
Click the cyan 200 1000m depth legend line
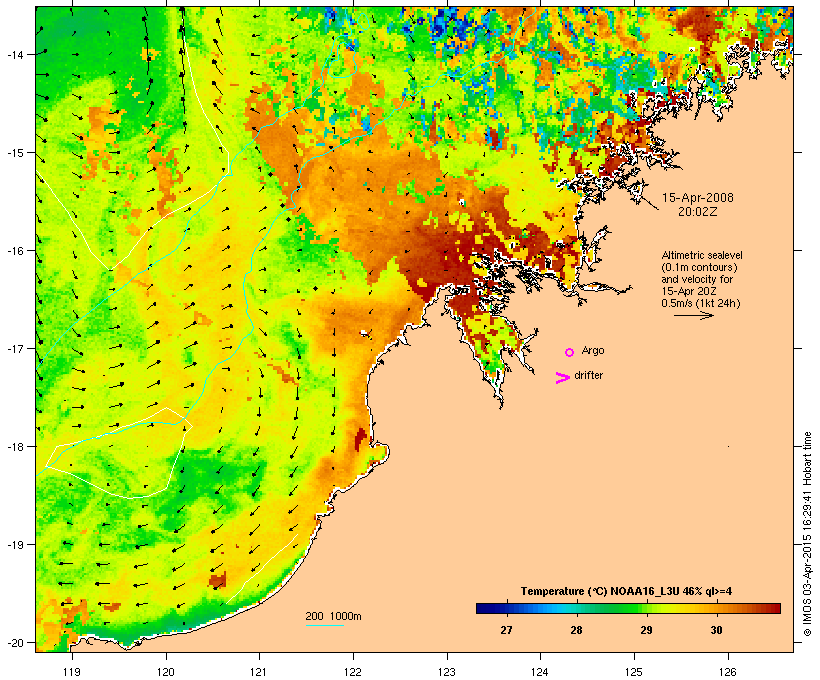(325, 625)
